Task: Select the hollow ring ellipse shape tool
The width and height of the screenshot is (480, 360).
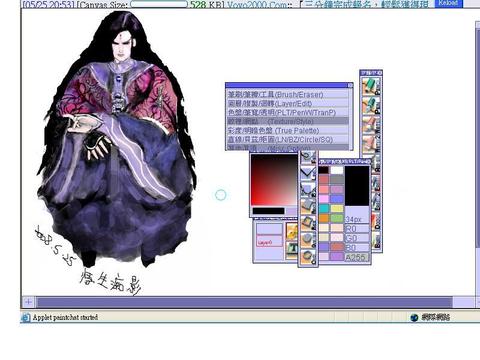Action: tap(308, 256)
